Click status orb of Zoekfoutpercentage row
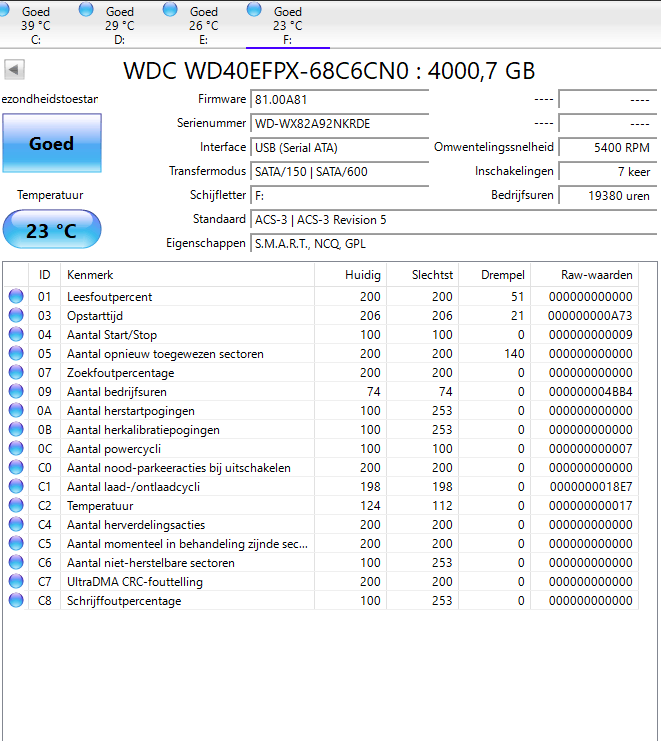Viewport: 661px width, 741px height. pyautogui.click(x=16, y=372)
